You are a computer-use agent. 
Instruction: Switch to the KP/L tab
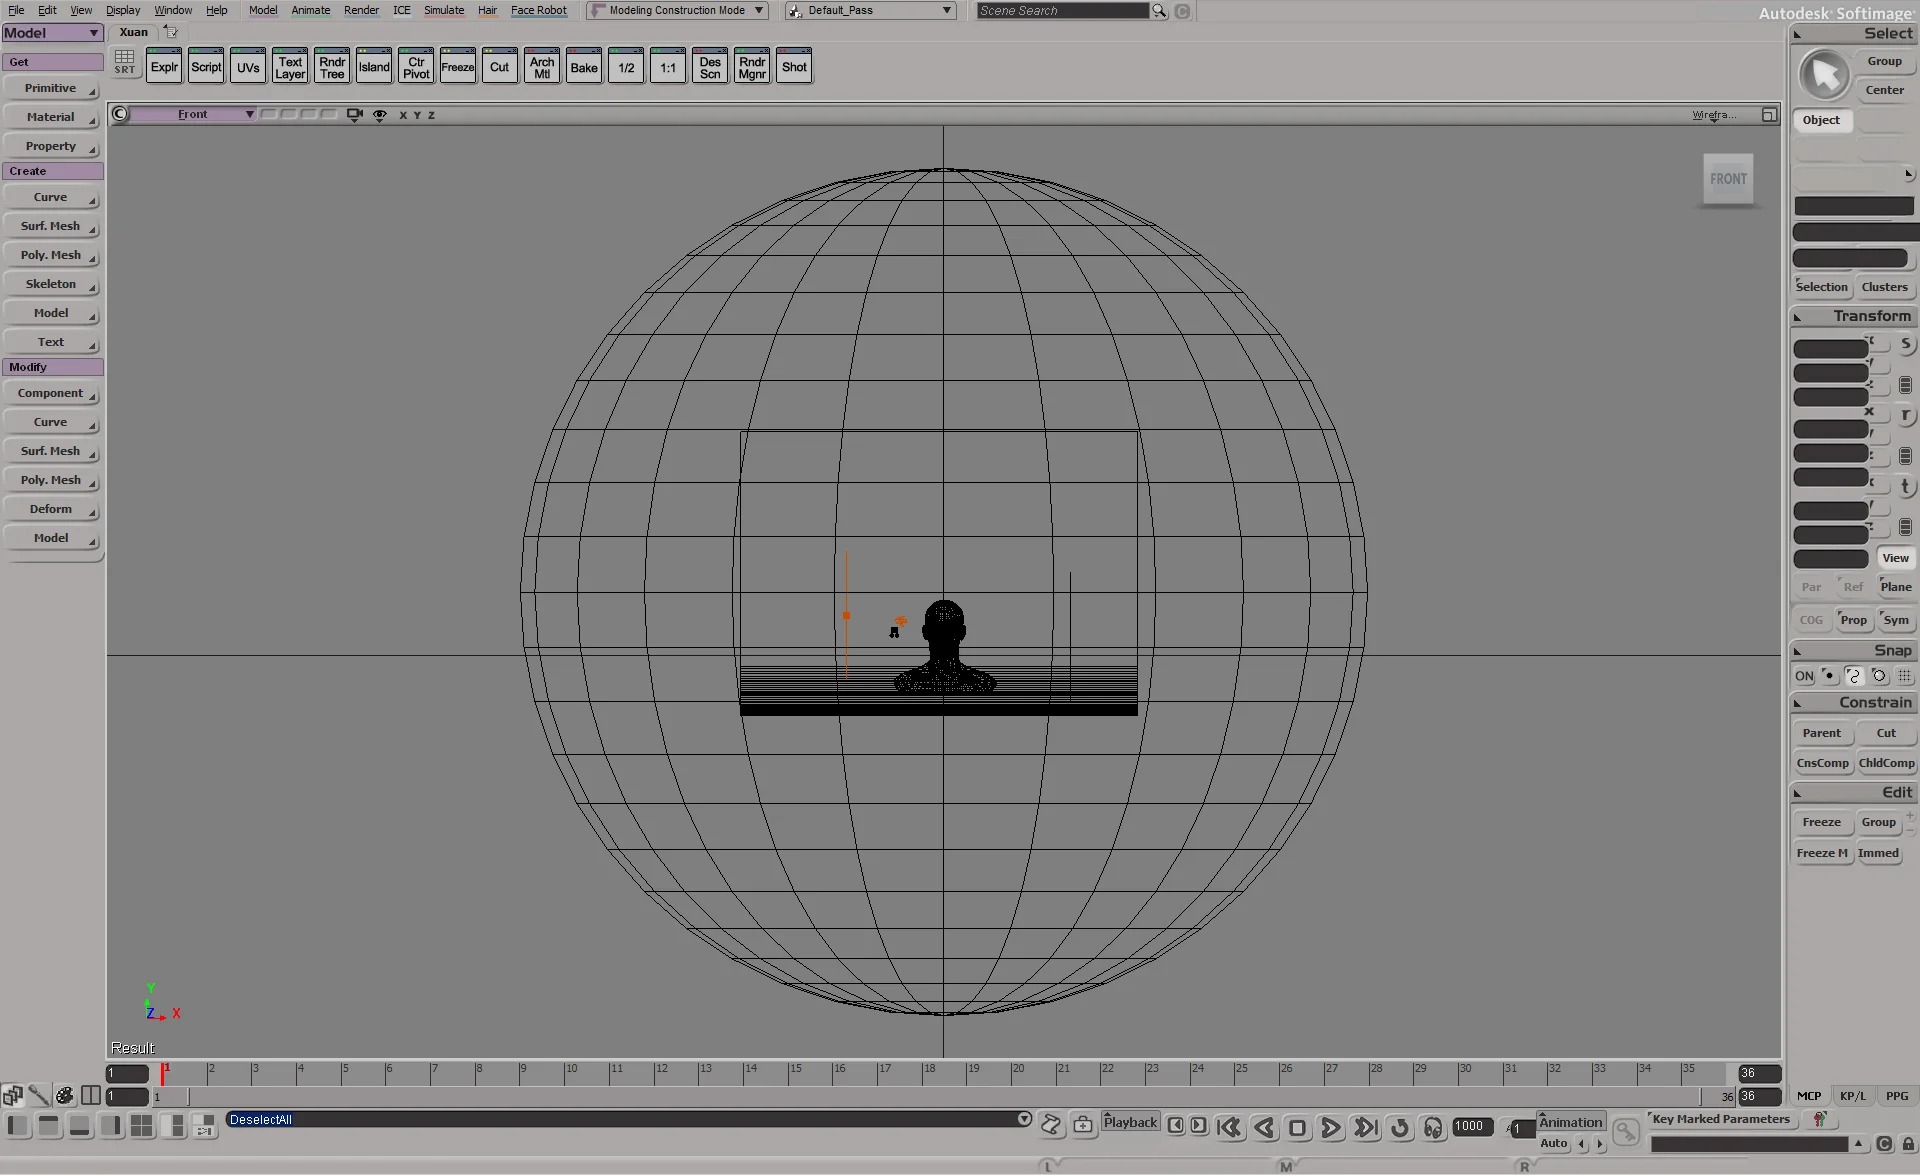pos(1852,1096)
